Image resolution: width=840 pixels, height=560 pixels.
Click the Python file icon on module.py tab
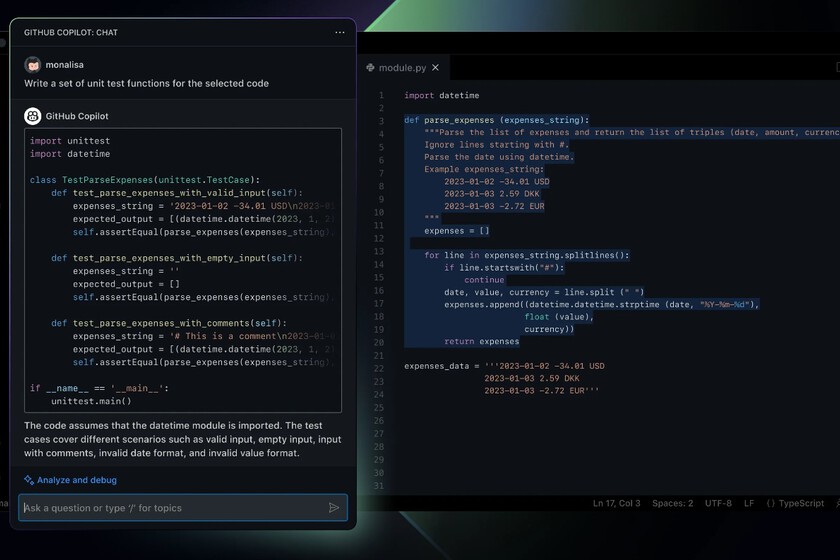point(370,68)
